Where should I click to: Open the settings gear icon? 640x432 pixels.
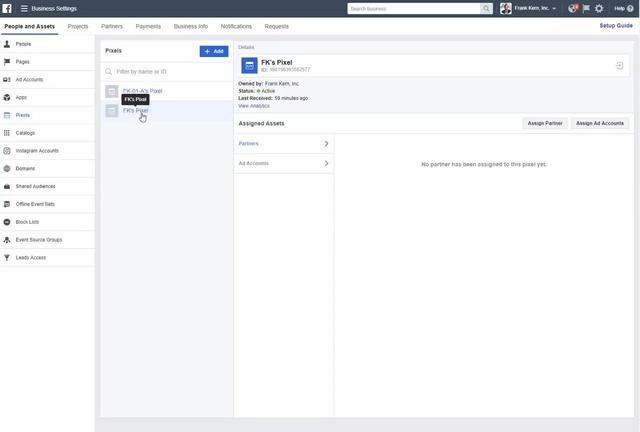pos(599,9)
